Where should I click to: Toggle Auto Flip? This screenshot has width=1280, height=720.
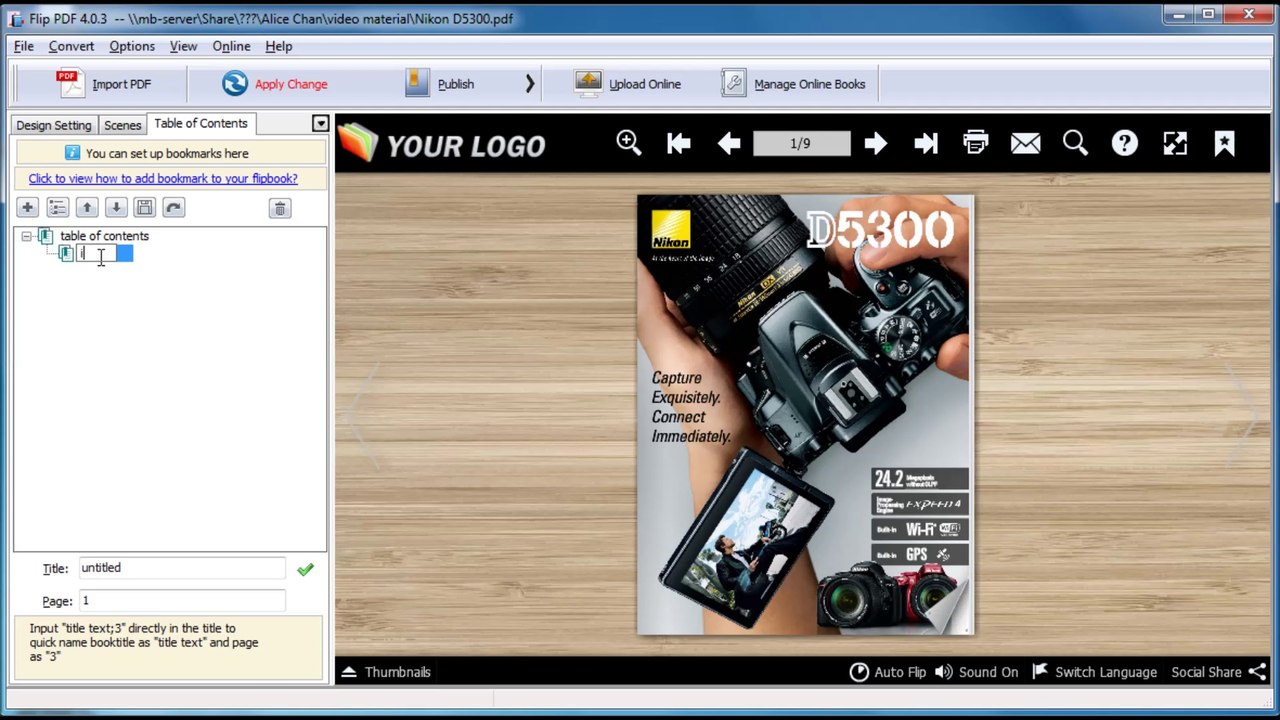tap(888, 672)
